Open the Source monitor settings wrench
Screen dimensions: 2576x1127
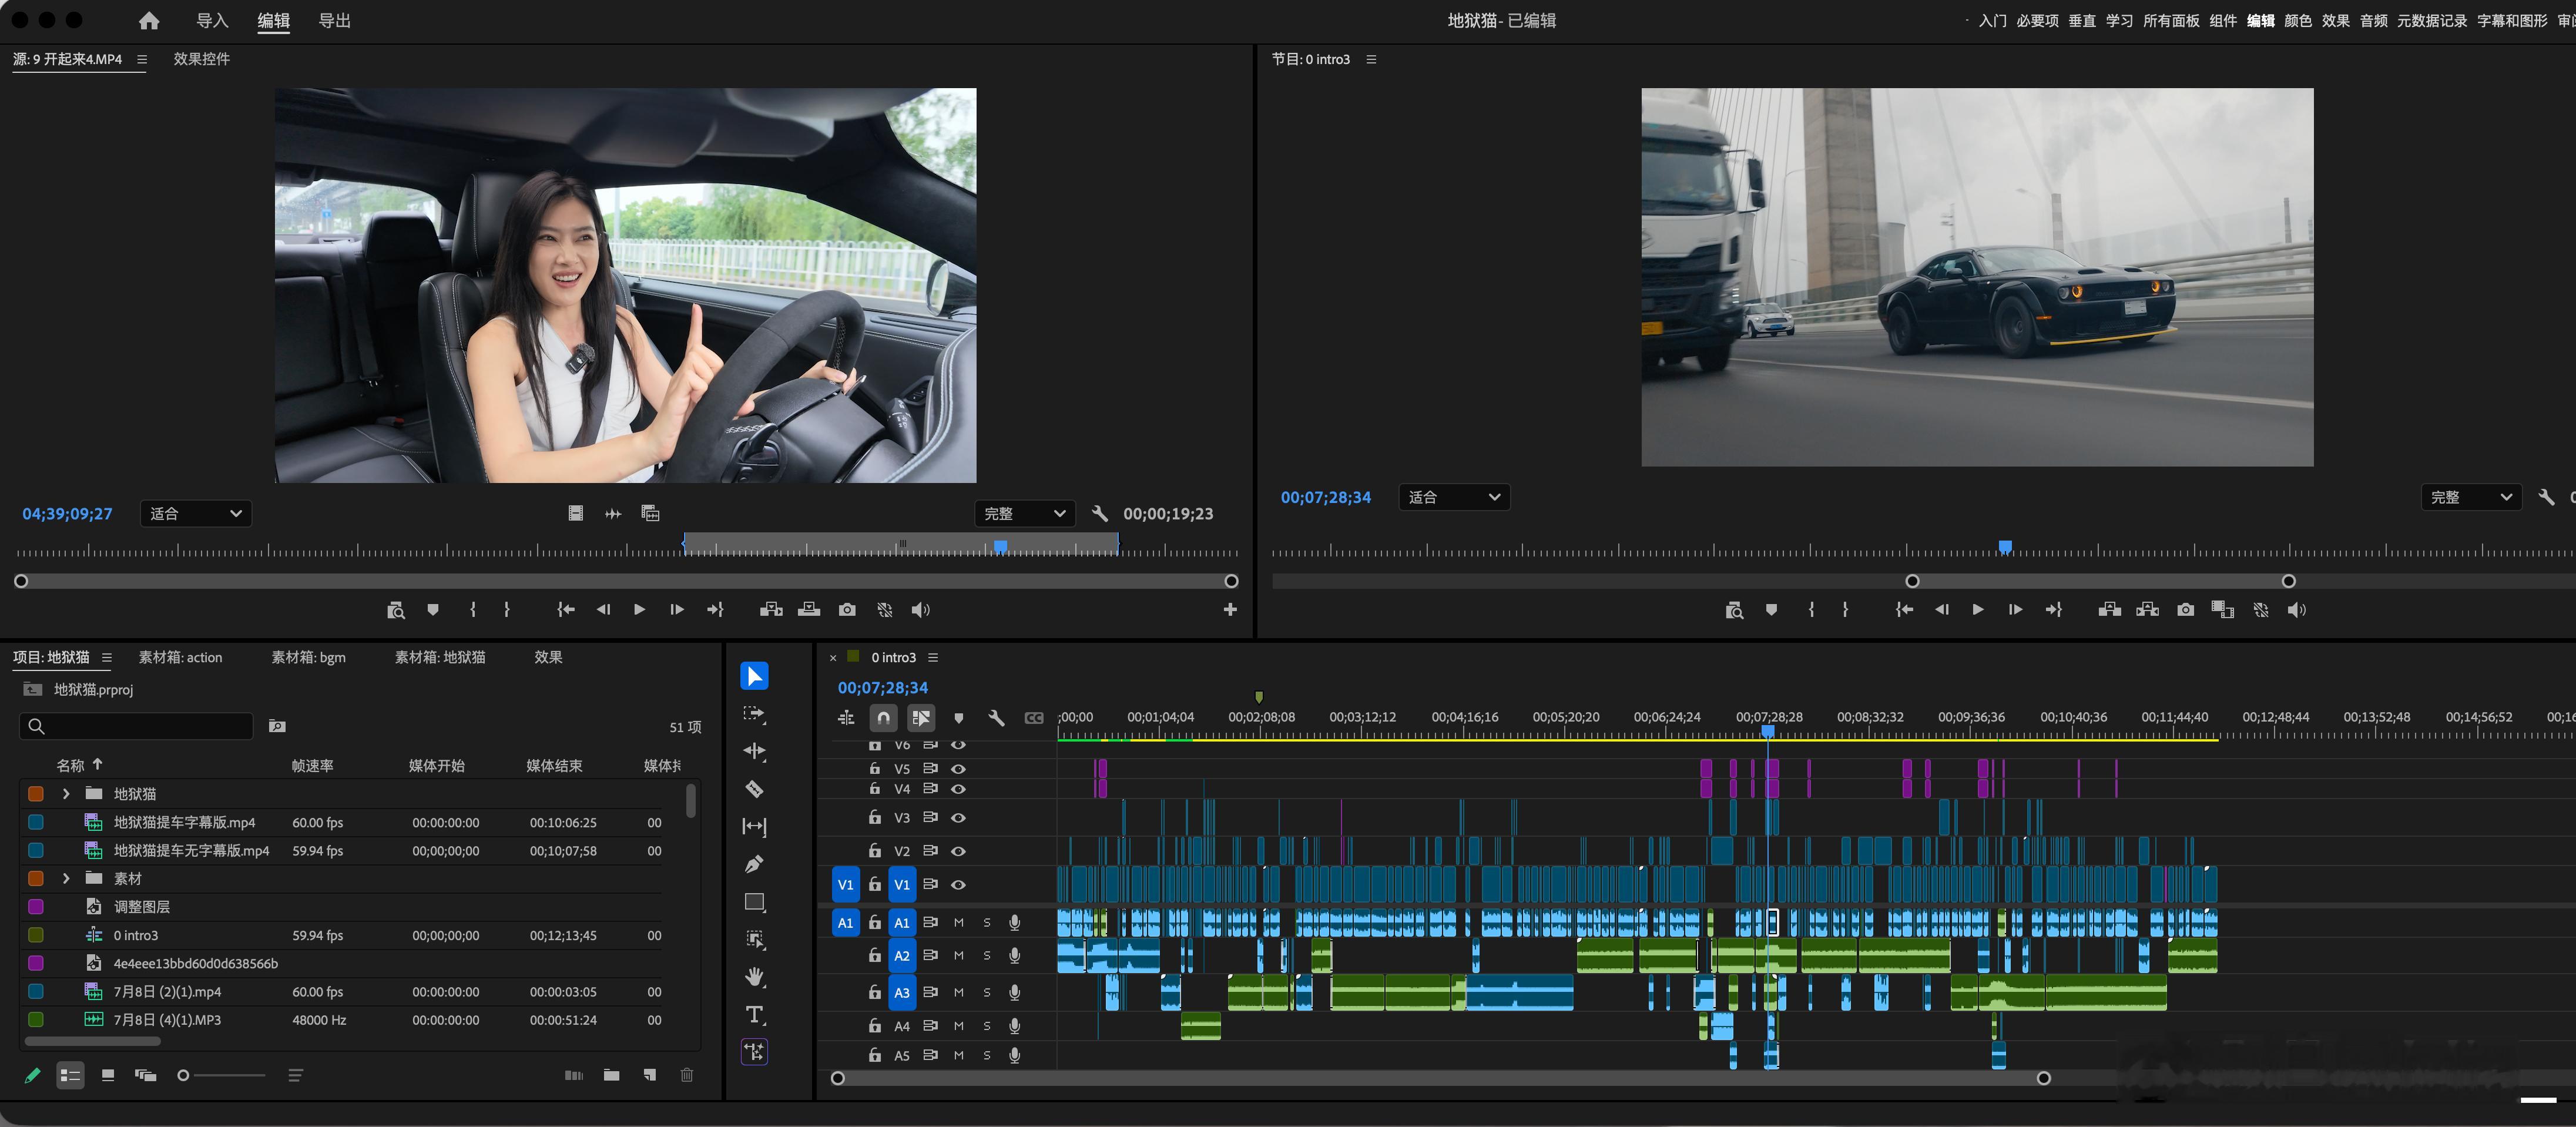point(1100,513)
